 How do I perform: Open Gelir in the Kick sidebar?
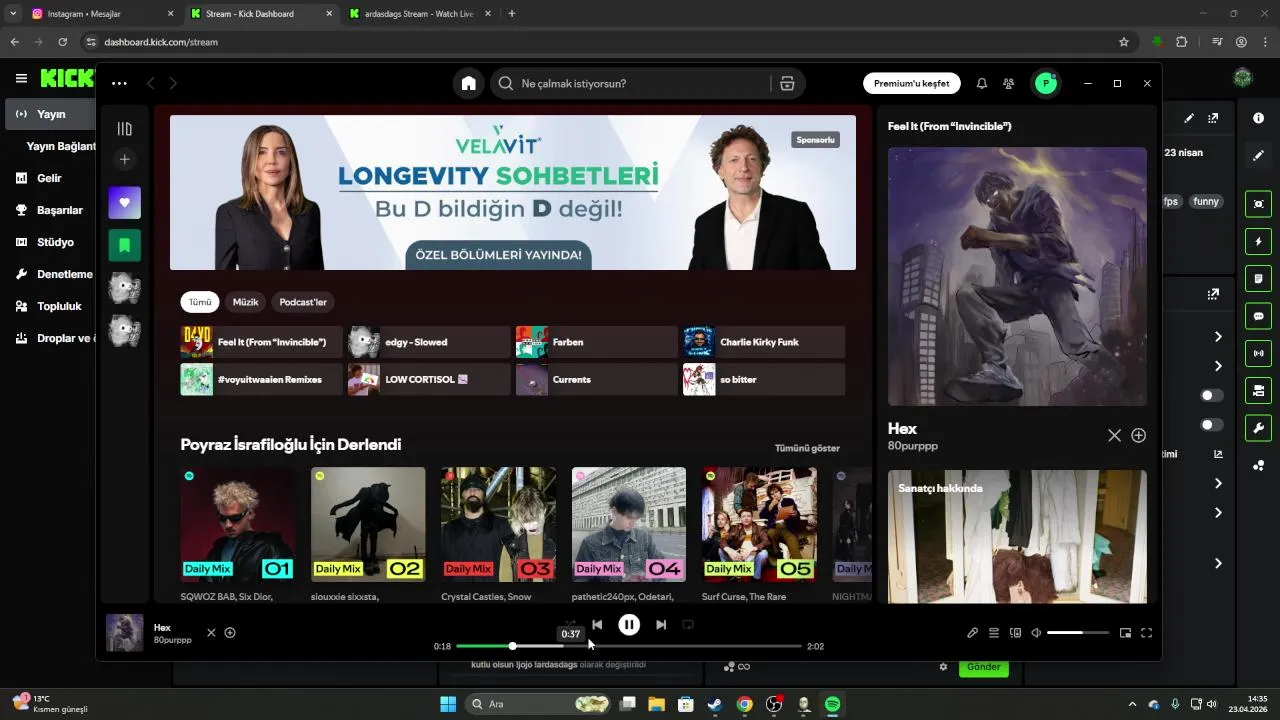point(49,178)
